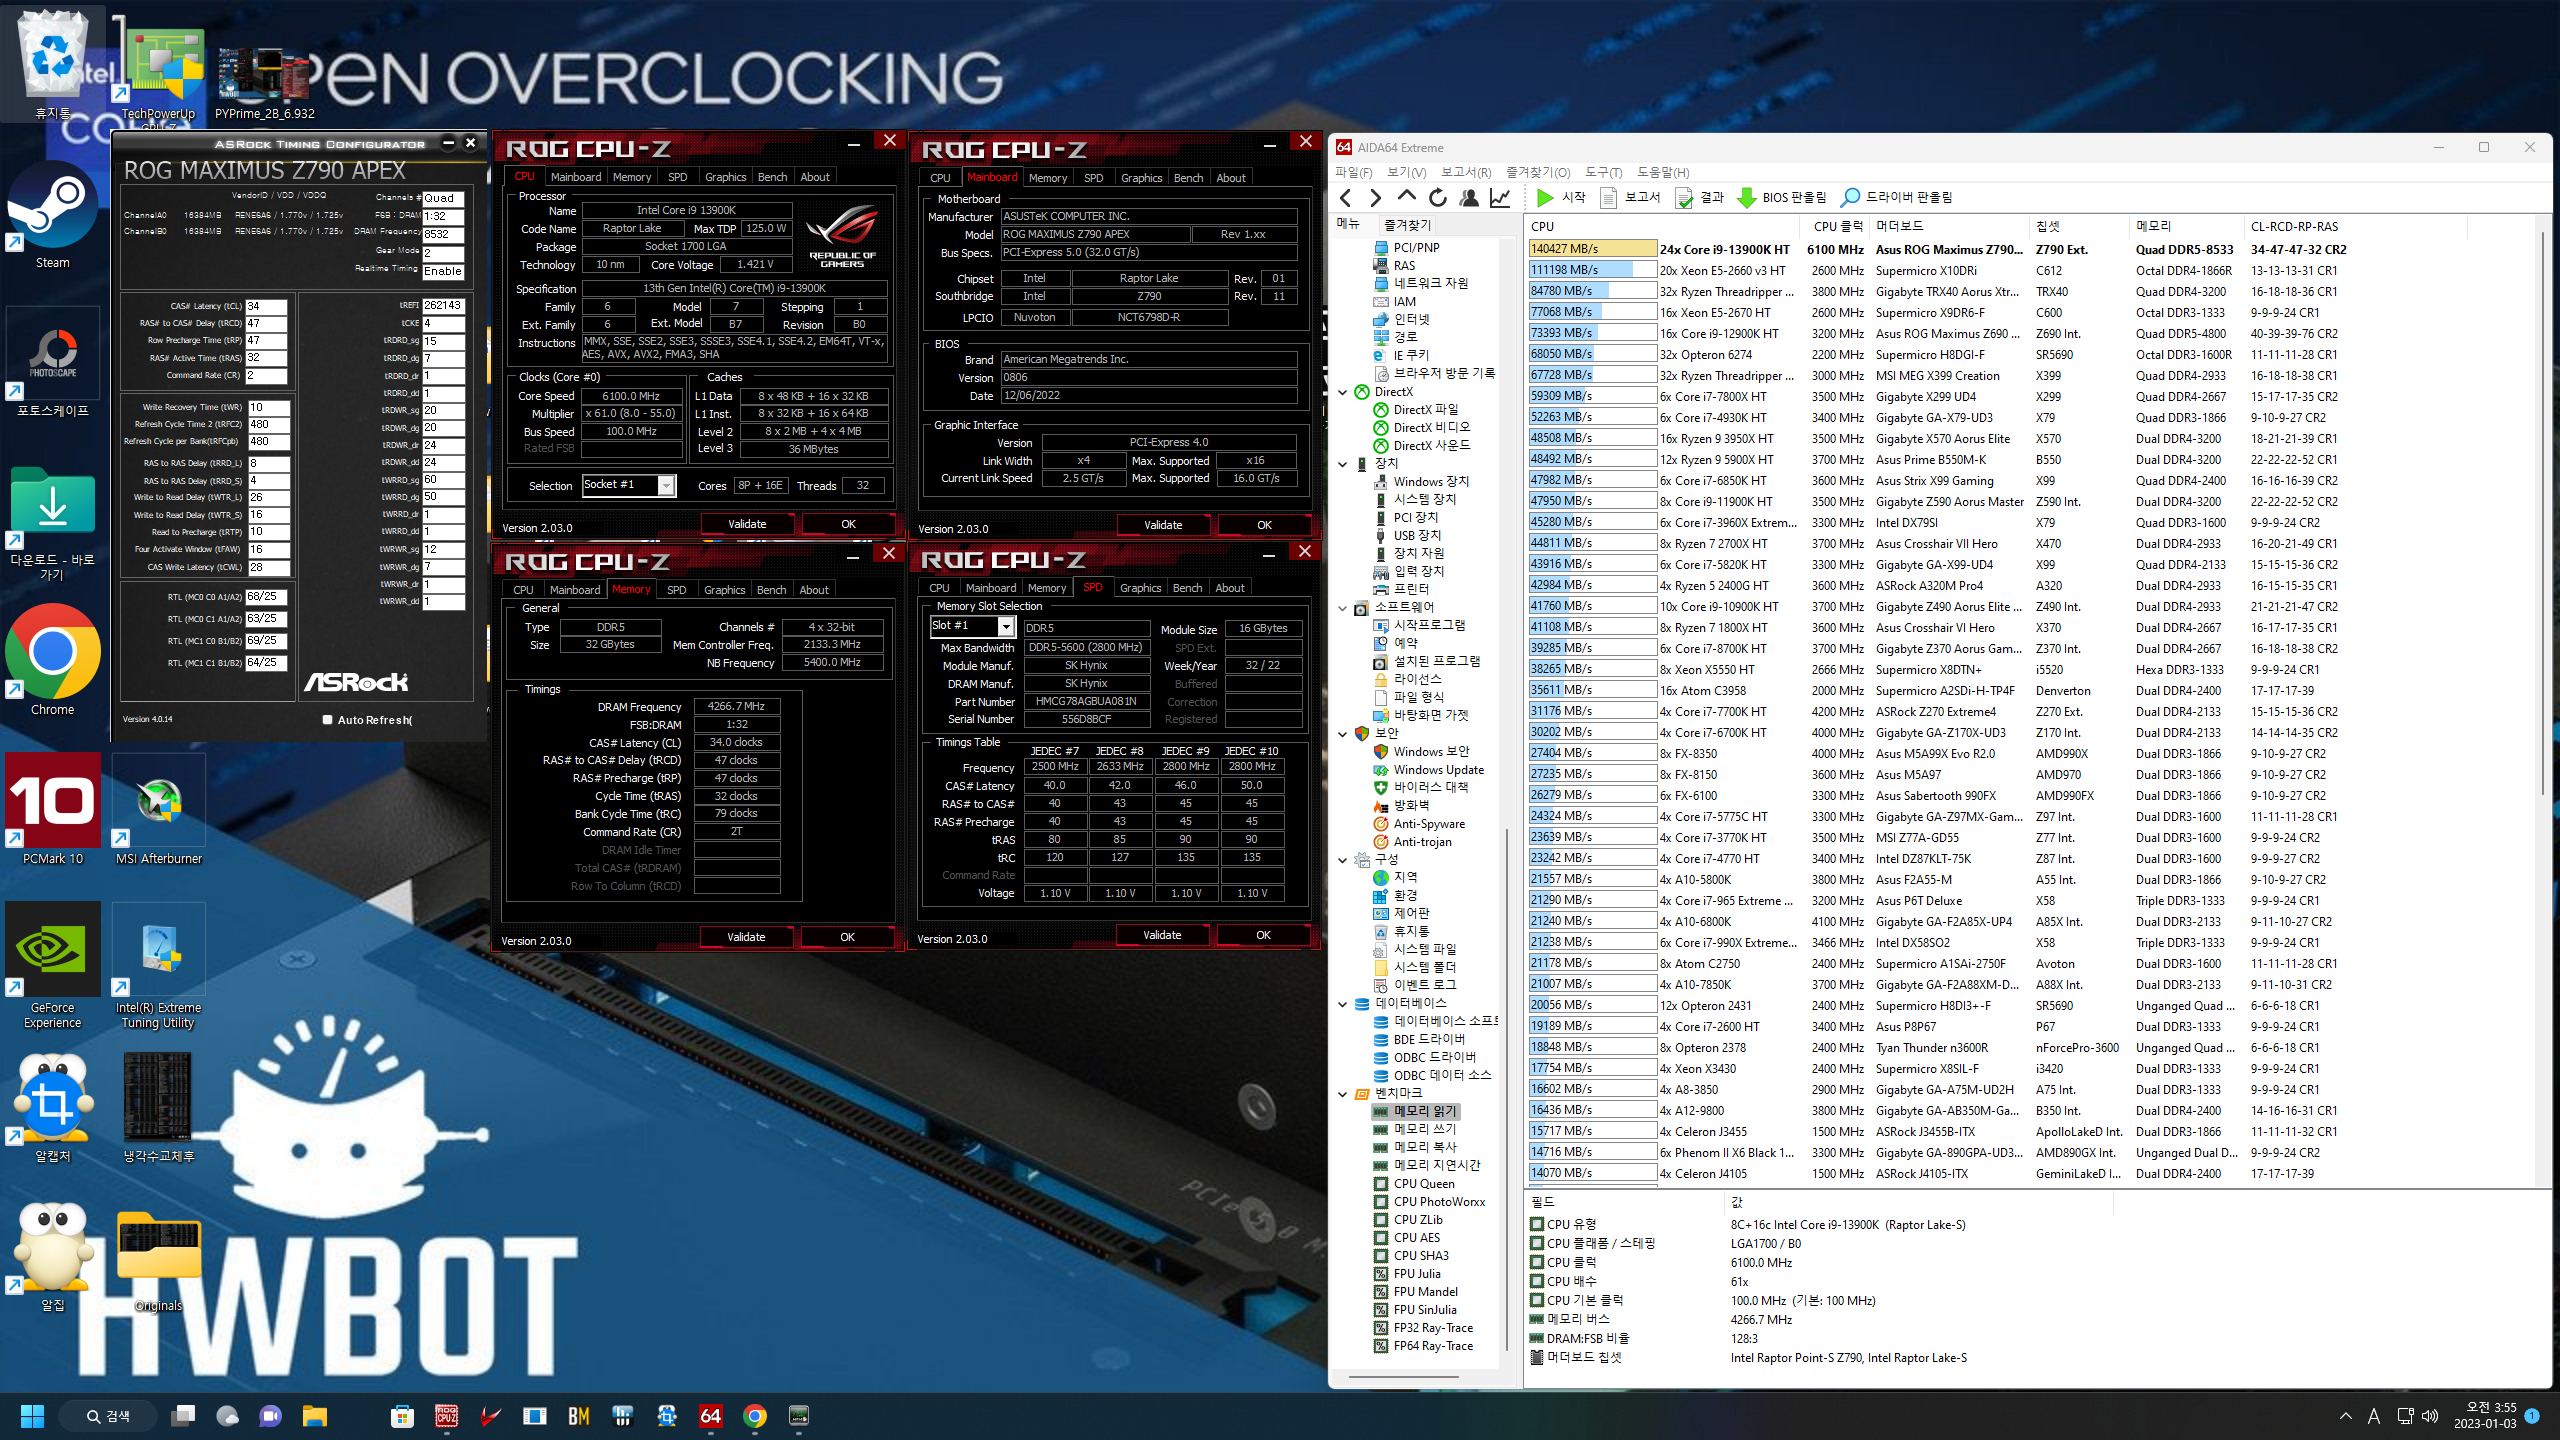2560x1440 pixels.
Task: Open AIDA64 user icon in toolbar
Action: [1469, 198]
